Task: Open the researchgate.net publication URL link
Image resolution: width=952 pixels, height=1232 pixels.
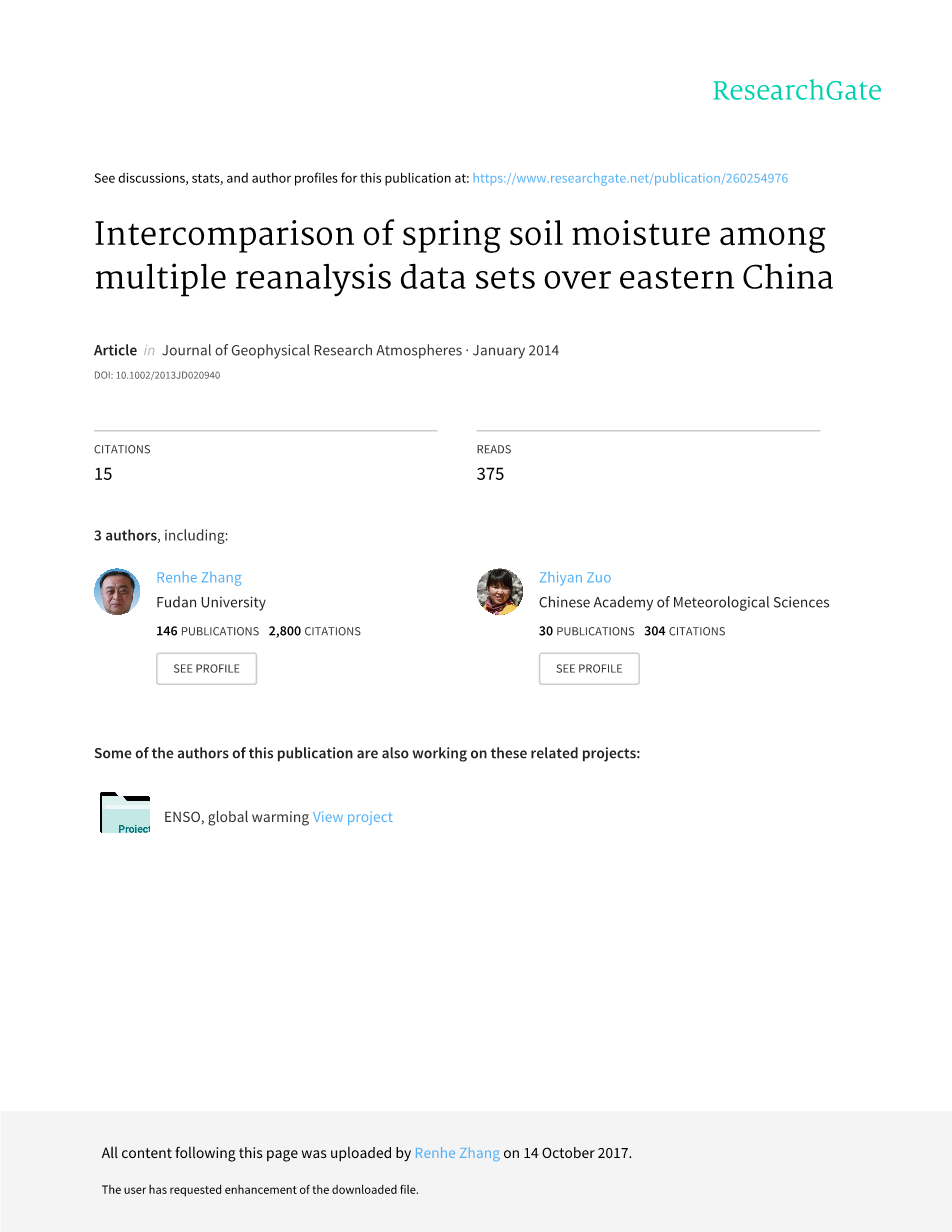Action: tap(630, 178)
